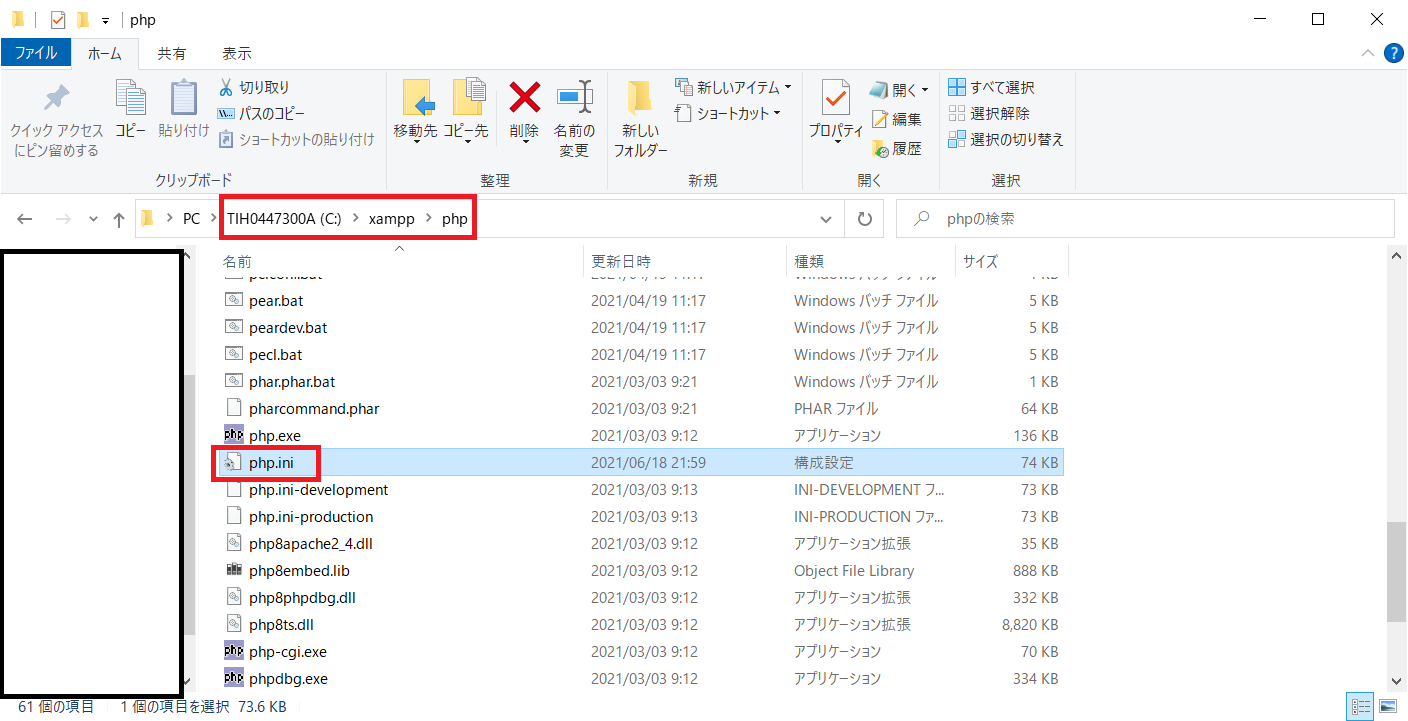Select phar.phar.bat file

pyautogui.click(x=640, y=381)
